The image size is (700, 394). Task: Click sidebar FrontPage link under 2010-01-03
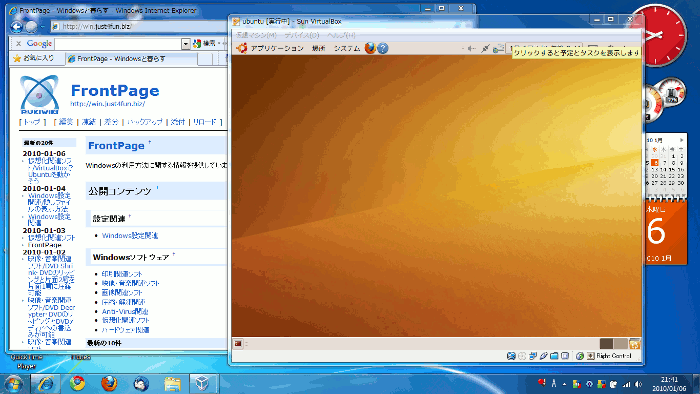point(45,245)
